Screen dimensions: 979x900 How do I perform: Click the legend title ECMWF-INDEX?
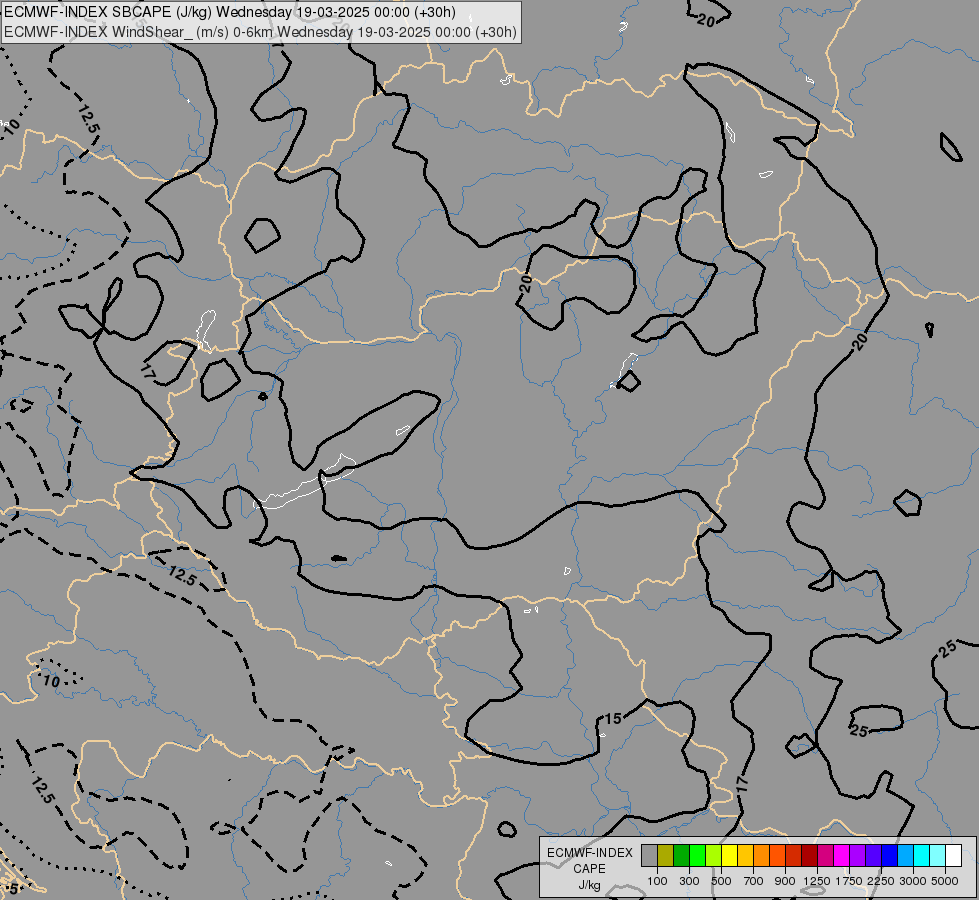coord(589,853)
